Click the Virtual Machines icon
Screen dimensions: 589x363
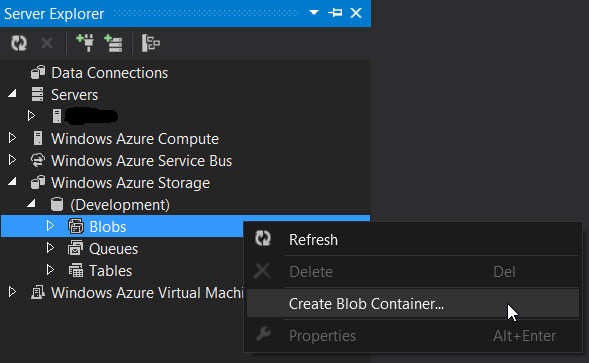click(38, 292)
